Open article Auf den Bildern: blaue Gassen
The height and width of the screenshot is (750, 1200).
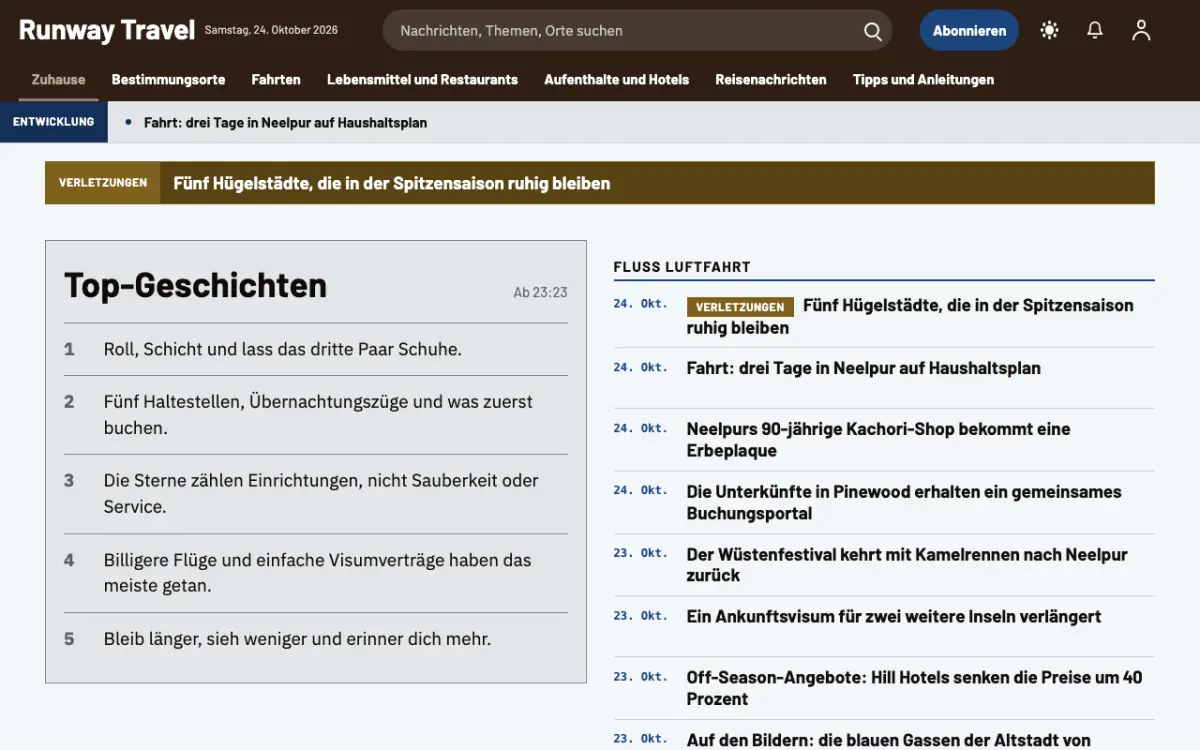pos(889,740)
